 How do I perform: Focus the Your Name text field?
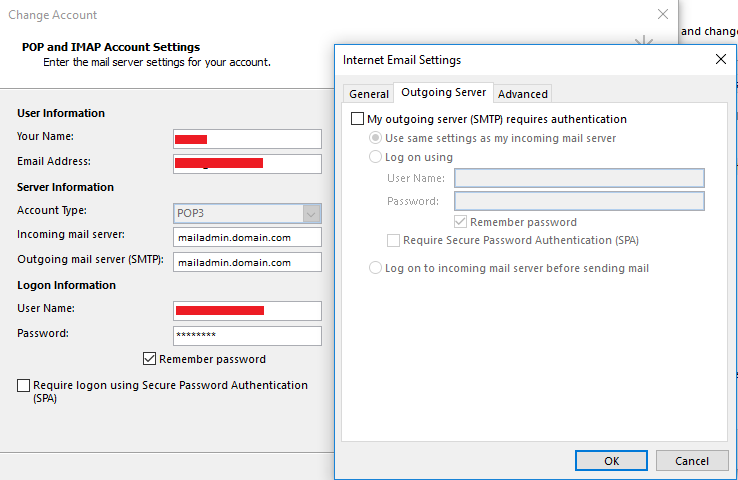(248, 139)
